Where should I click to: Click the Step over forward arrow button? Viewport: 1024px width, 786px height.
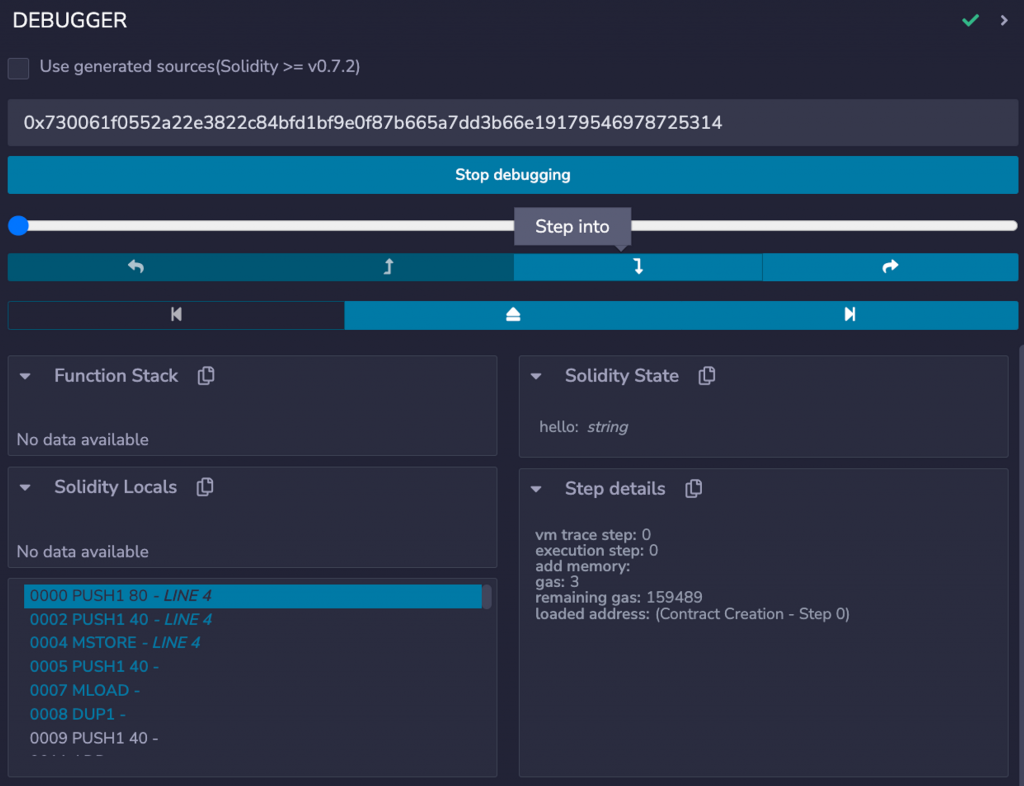pyautogui.click(x=890, y=266)
